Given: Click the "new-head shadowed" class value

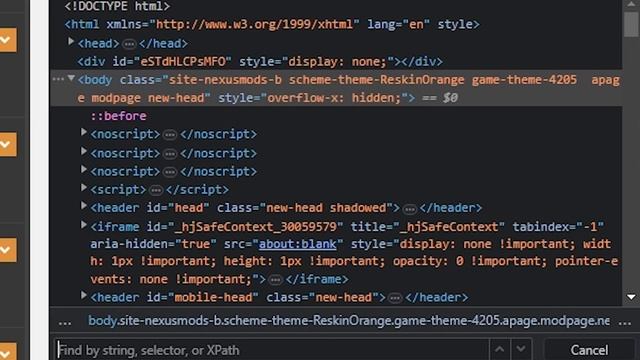Looking at the screenshot, I should coord(326,208).
